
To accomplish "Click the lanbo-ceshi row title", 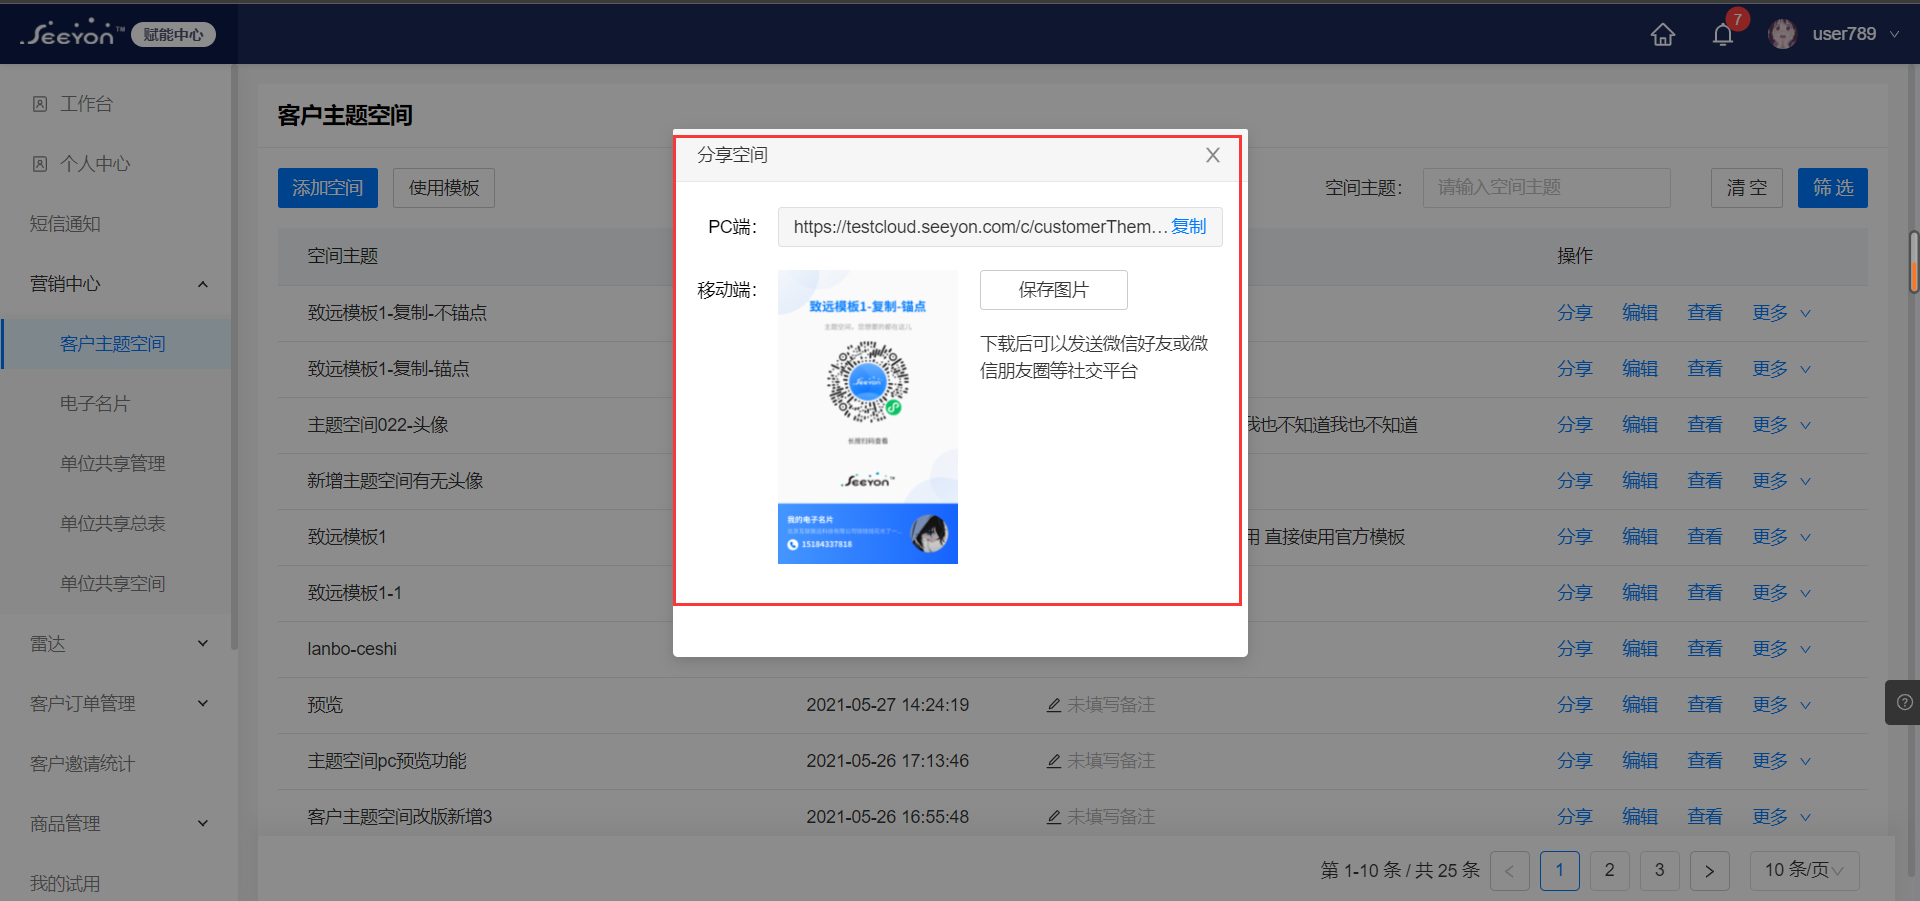I will tap(352, 649).
